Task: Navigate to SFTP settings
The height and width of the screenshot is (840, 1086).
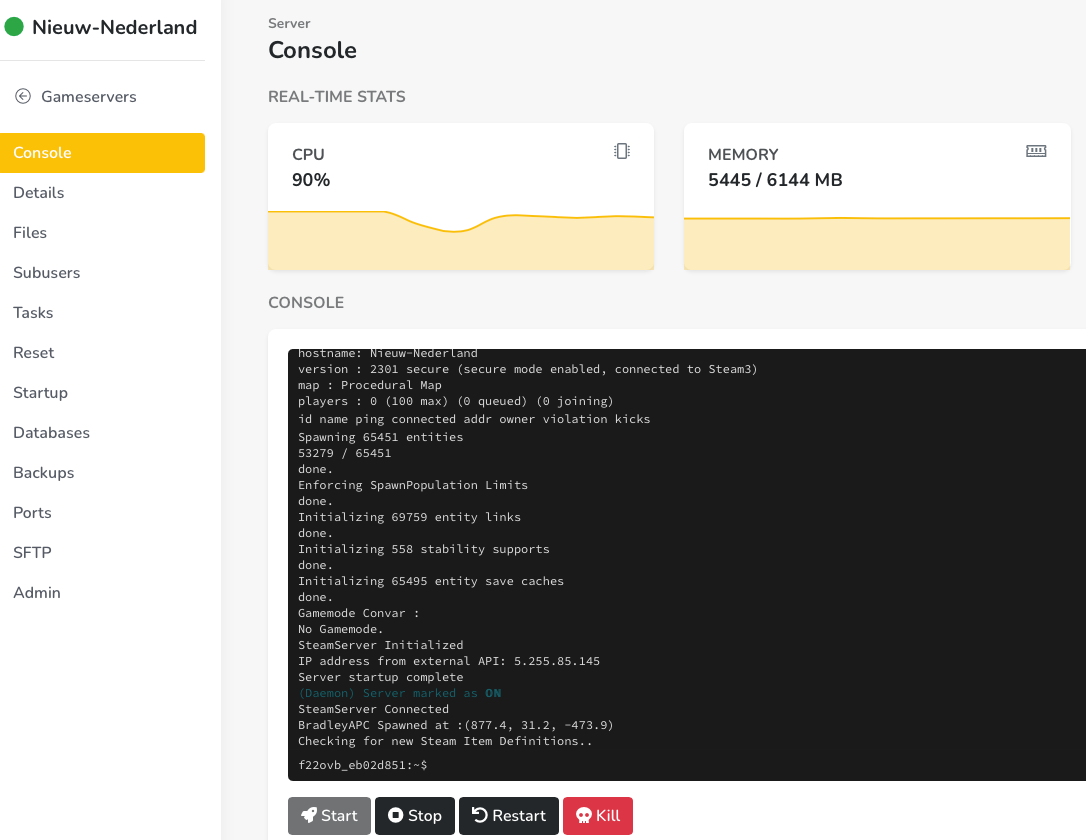Action: pyautogui.click(x=32, y=553)
